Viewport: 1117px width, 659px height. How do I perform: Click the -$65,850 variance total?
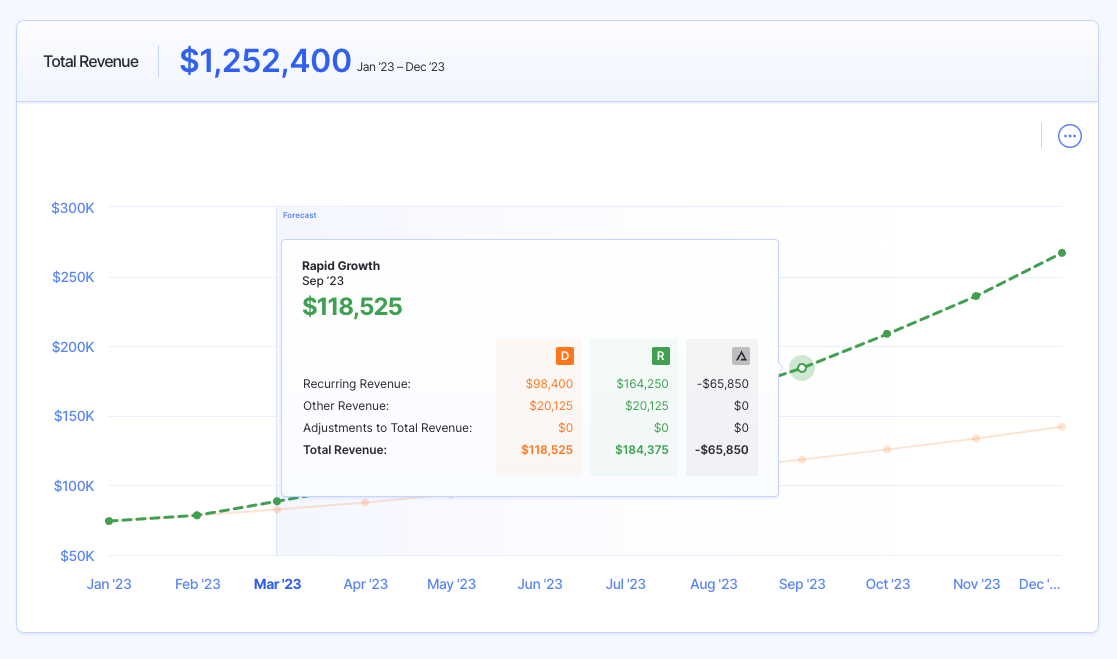tap(722, 449)
